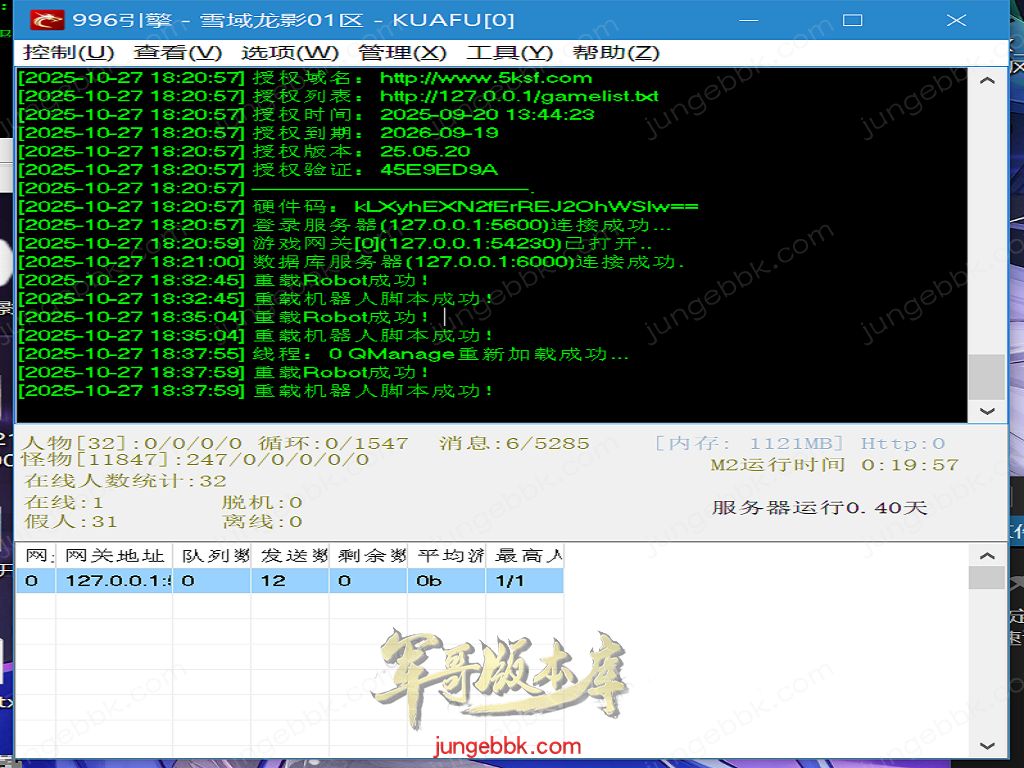Viewport: 1024px width, 768px height.
Task: Open the 工具(Y) menu
Action: pyautogui.click(x=509, y=53)
